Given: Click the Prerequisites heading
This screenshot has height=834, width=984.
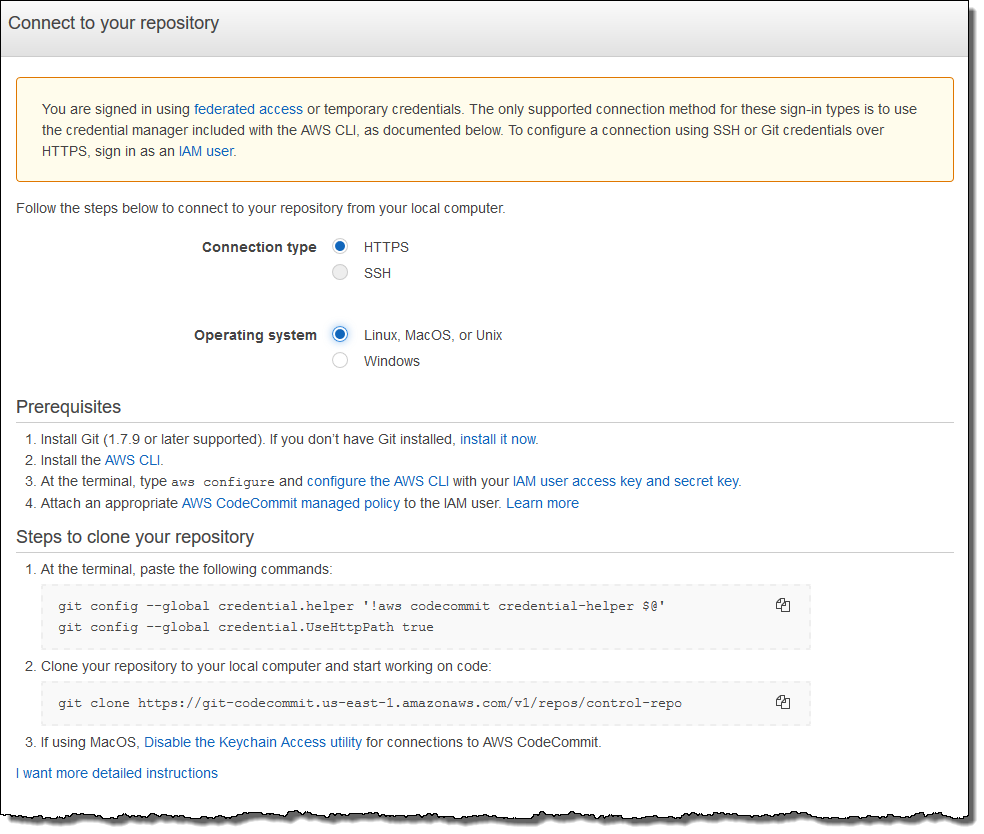Looking at the screenshot, I should [x=68, y=407].
